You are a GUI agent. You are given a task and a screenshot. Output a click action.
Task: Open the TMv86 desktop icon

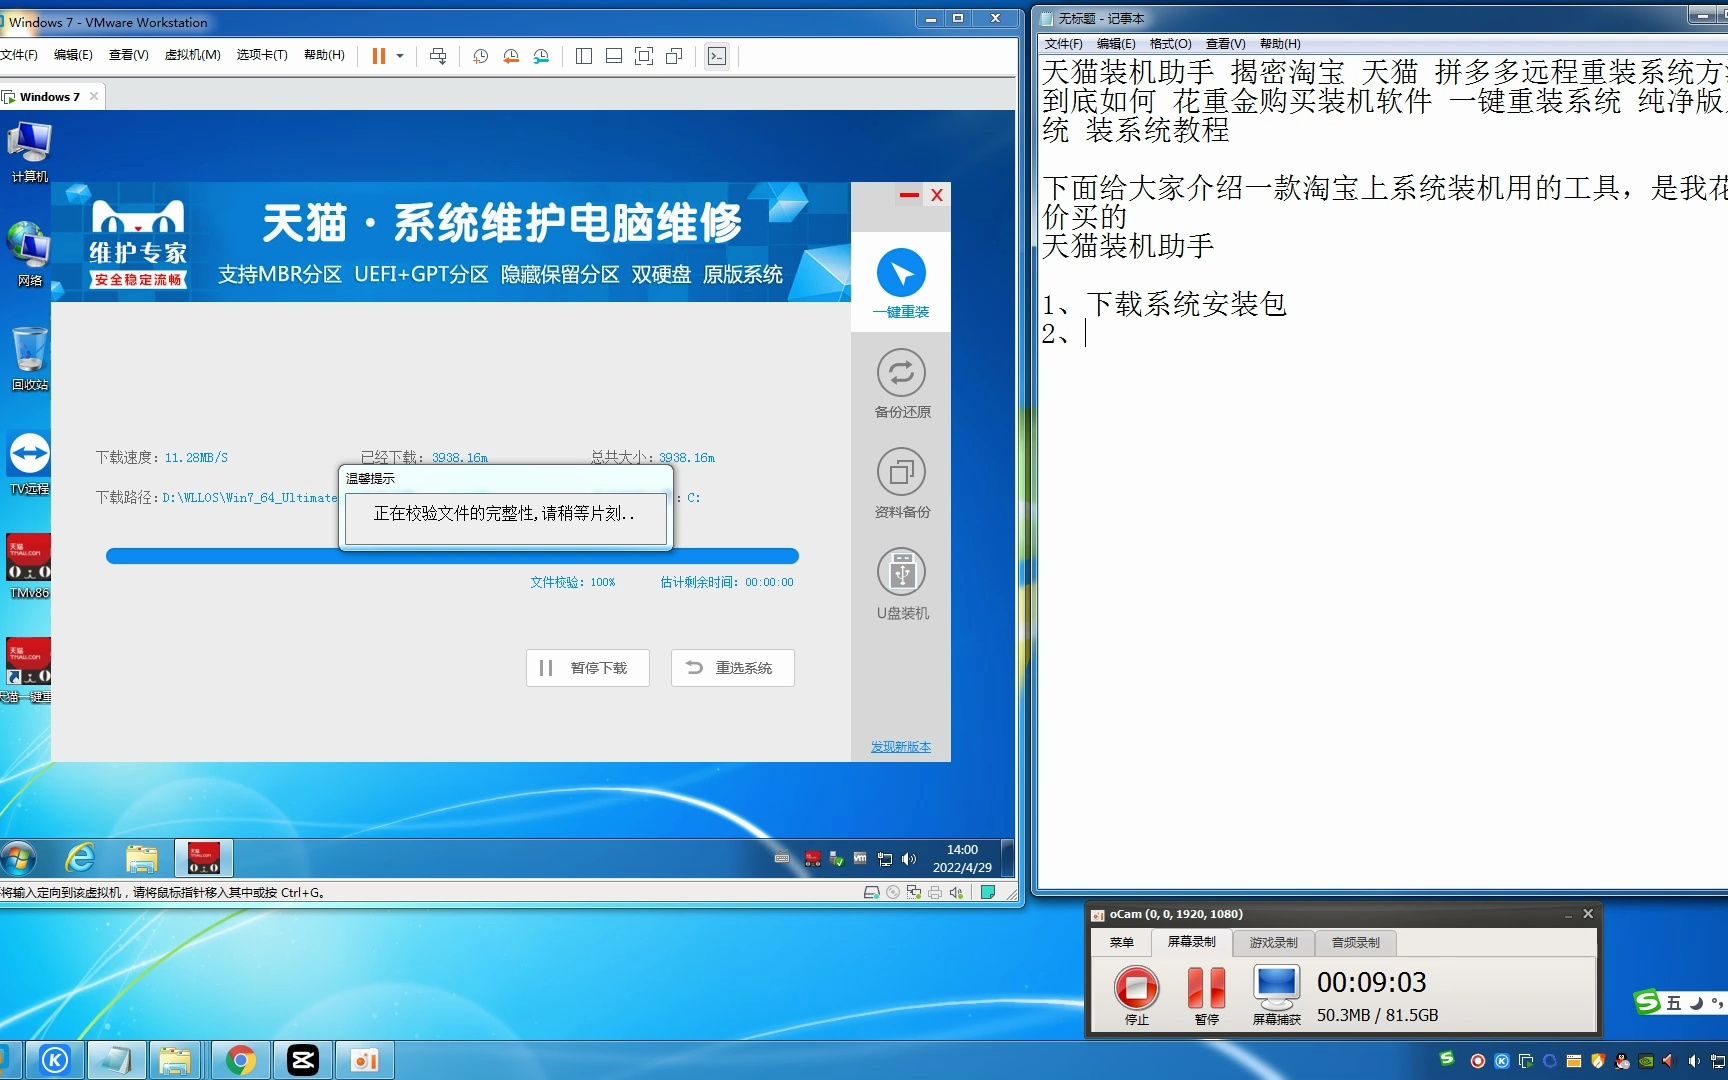coord(29,567)
